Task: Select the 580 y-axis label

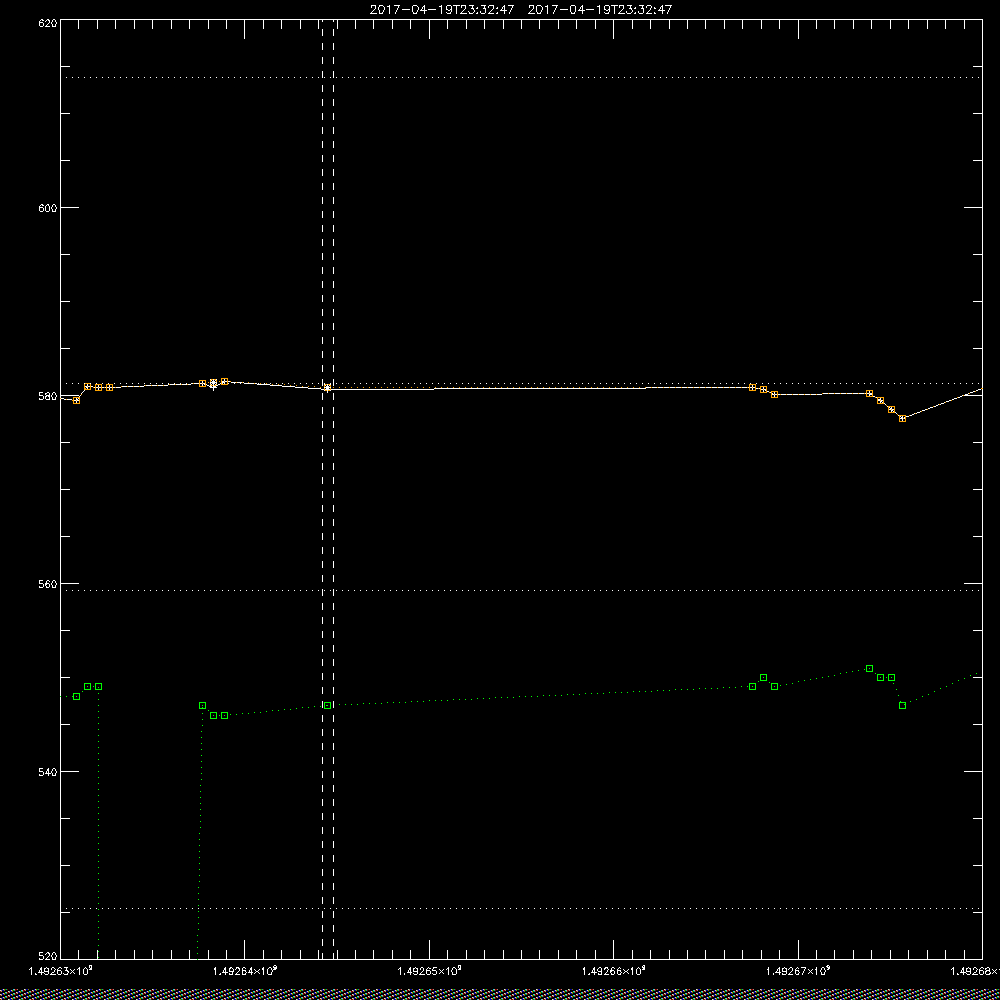Action: [48, 396]
